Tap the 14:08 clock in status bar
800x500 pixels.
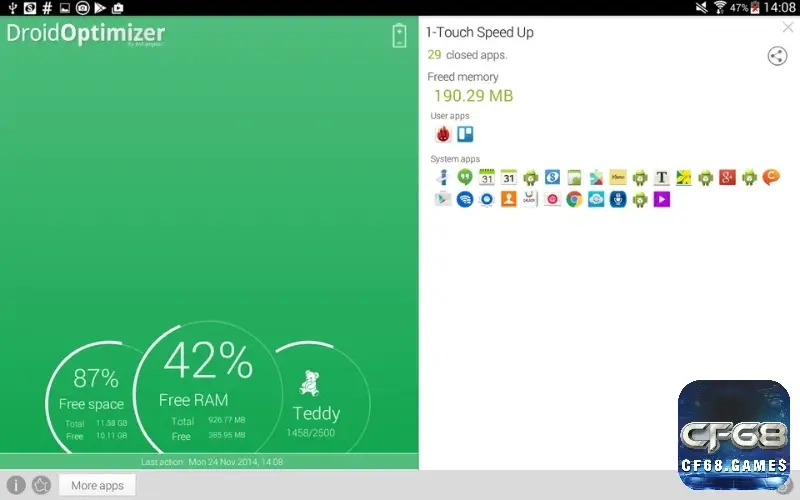(779, 7)
